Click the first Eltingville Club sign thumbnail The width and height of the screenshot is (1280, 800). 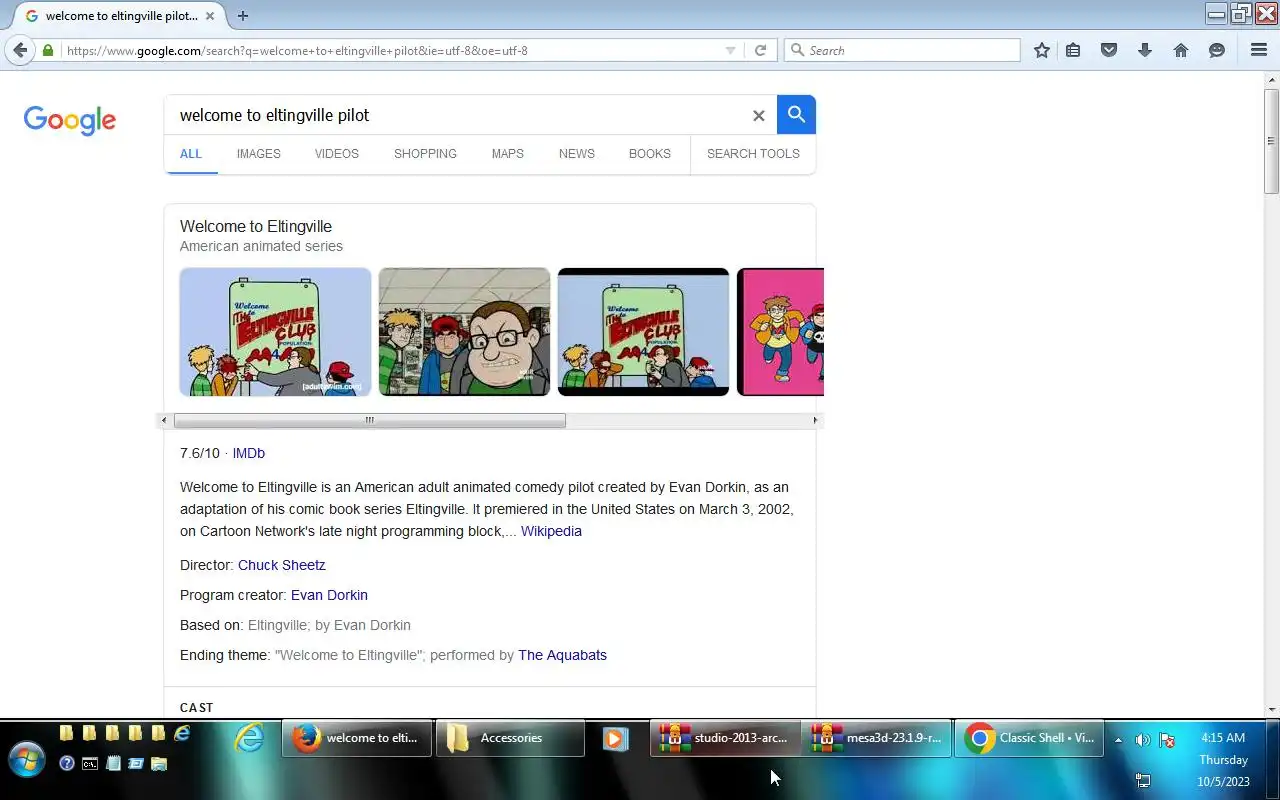coord(275,332)
